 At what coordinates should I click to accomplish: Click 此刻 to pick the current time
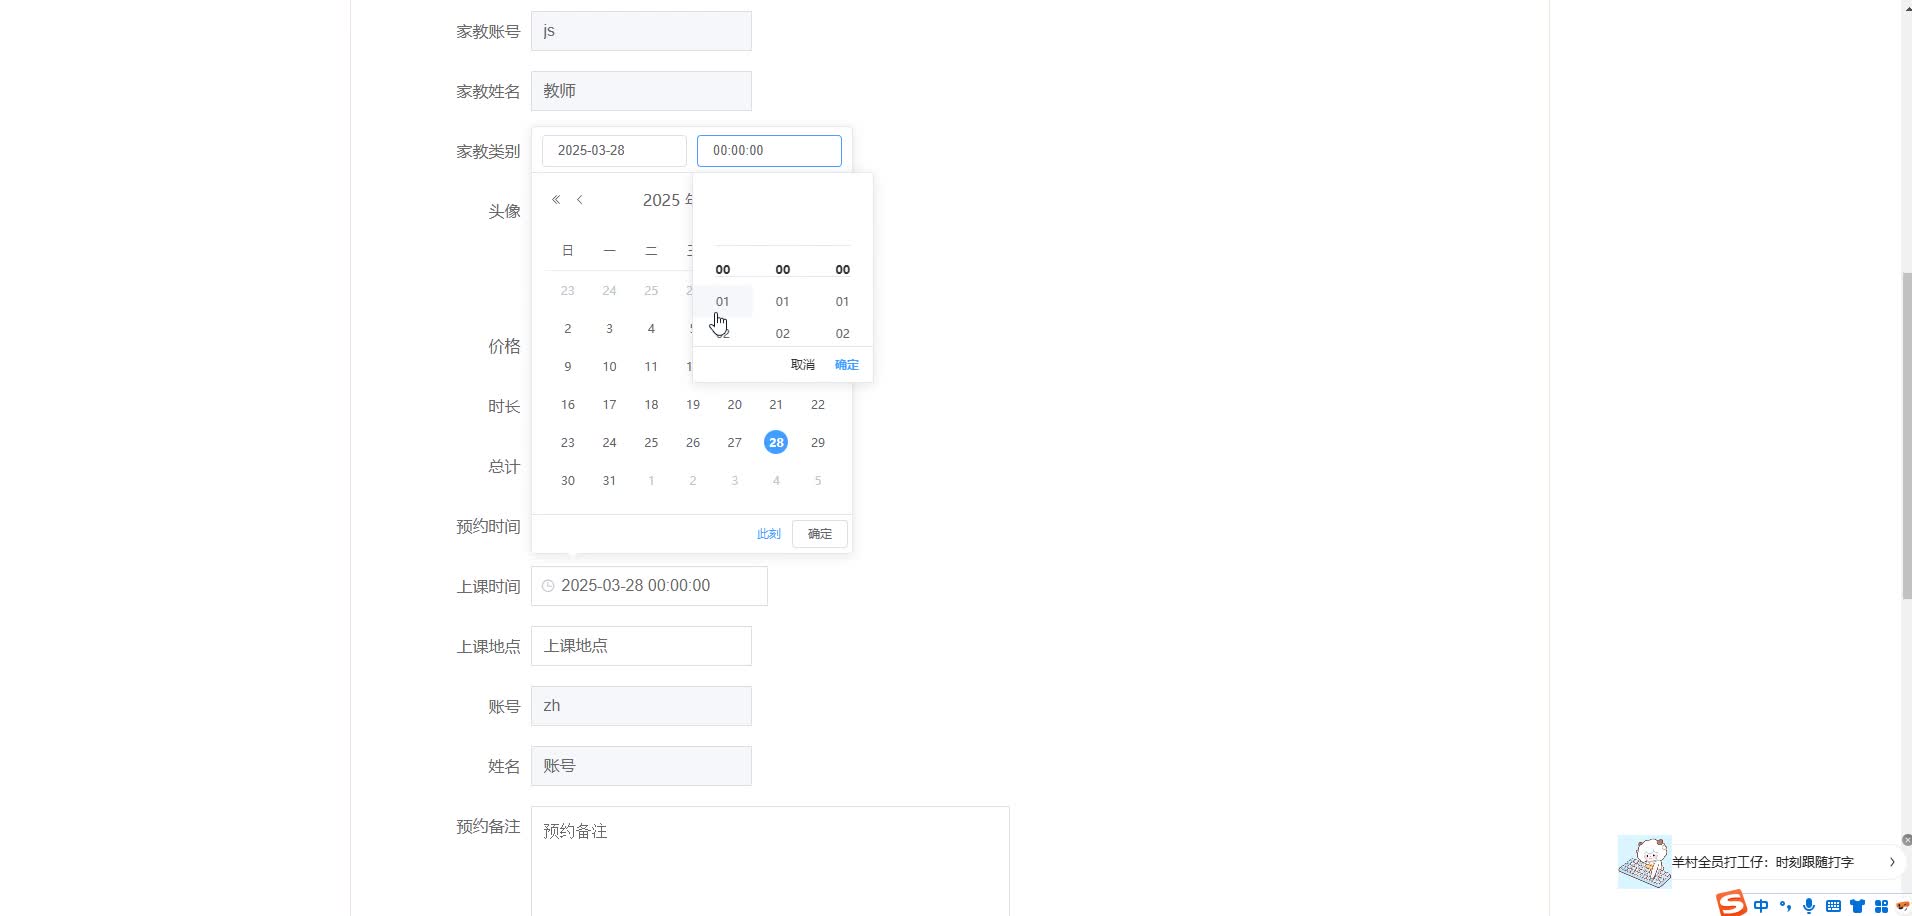[x=767, y=533]
